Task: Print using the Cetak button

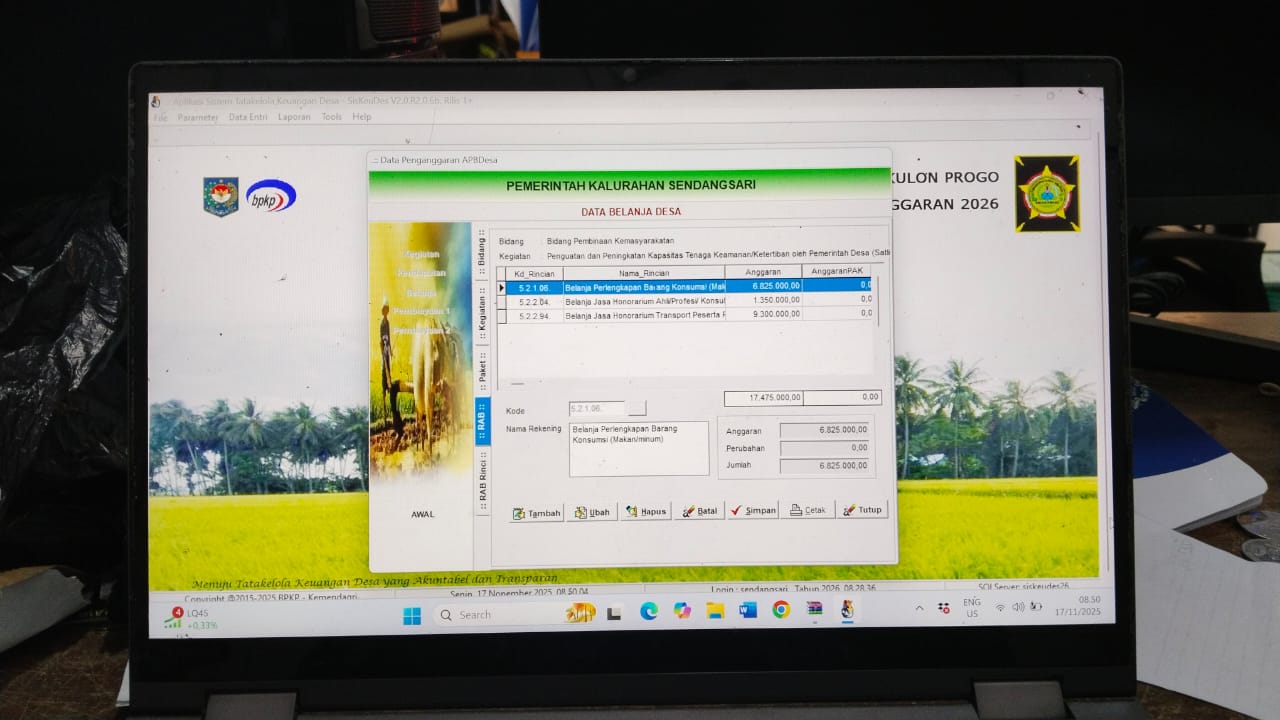Action: [x=807, y=510]
